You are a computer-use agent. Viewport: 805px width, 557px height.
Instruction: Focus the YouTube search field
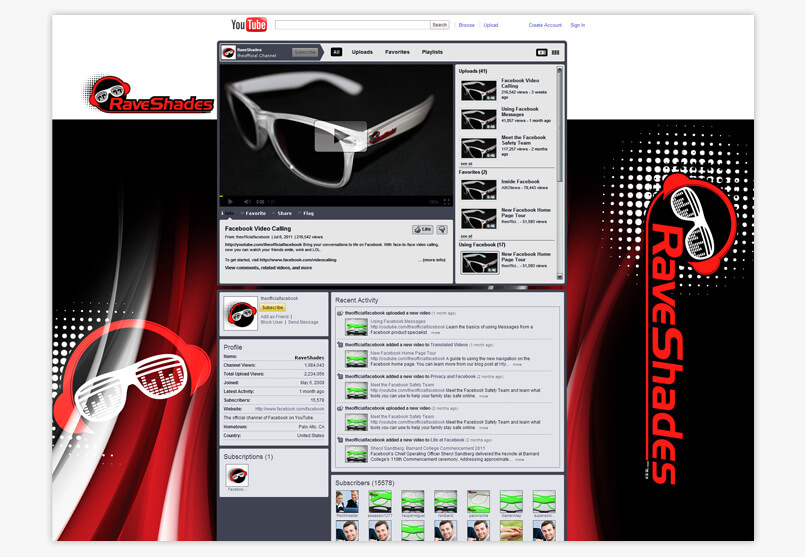(x=352, y=25)
